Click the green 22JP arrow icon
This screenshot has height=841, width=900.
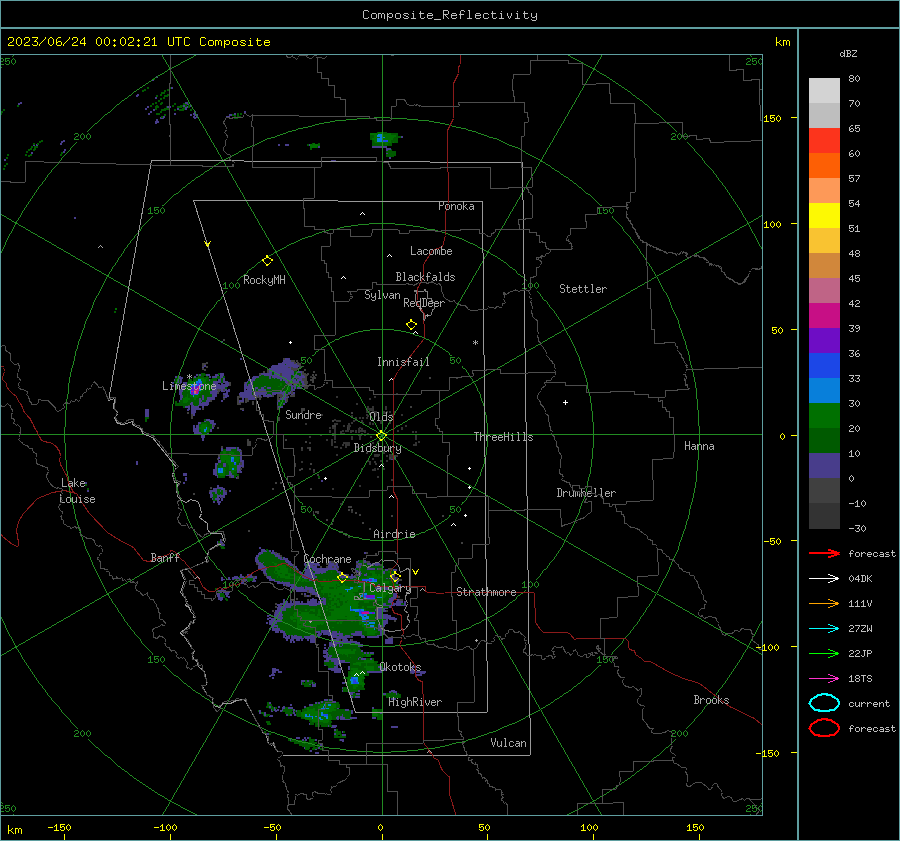(824, 653)
